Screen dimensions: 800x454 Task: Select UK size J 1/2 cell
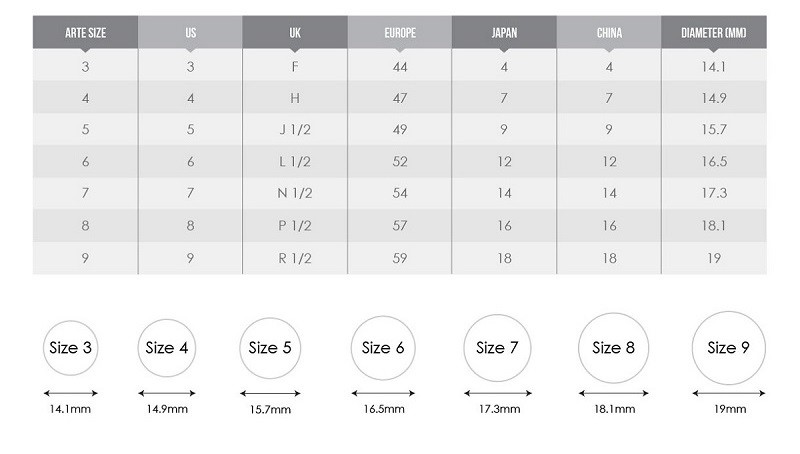click(295, 130)
